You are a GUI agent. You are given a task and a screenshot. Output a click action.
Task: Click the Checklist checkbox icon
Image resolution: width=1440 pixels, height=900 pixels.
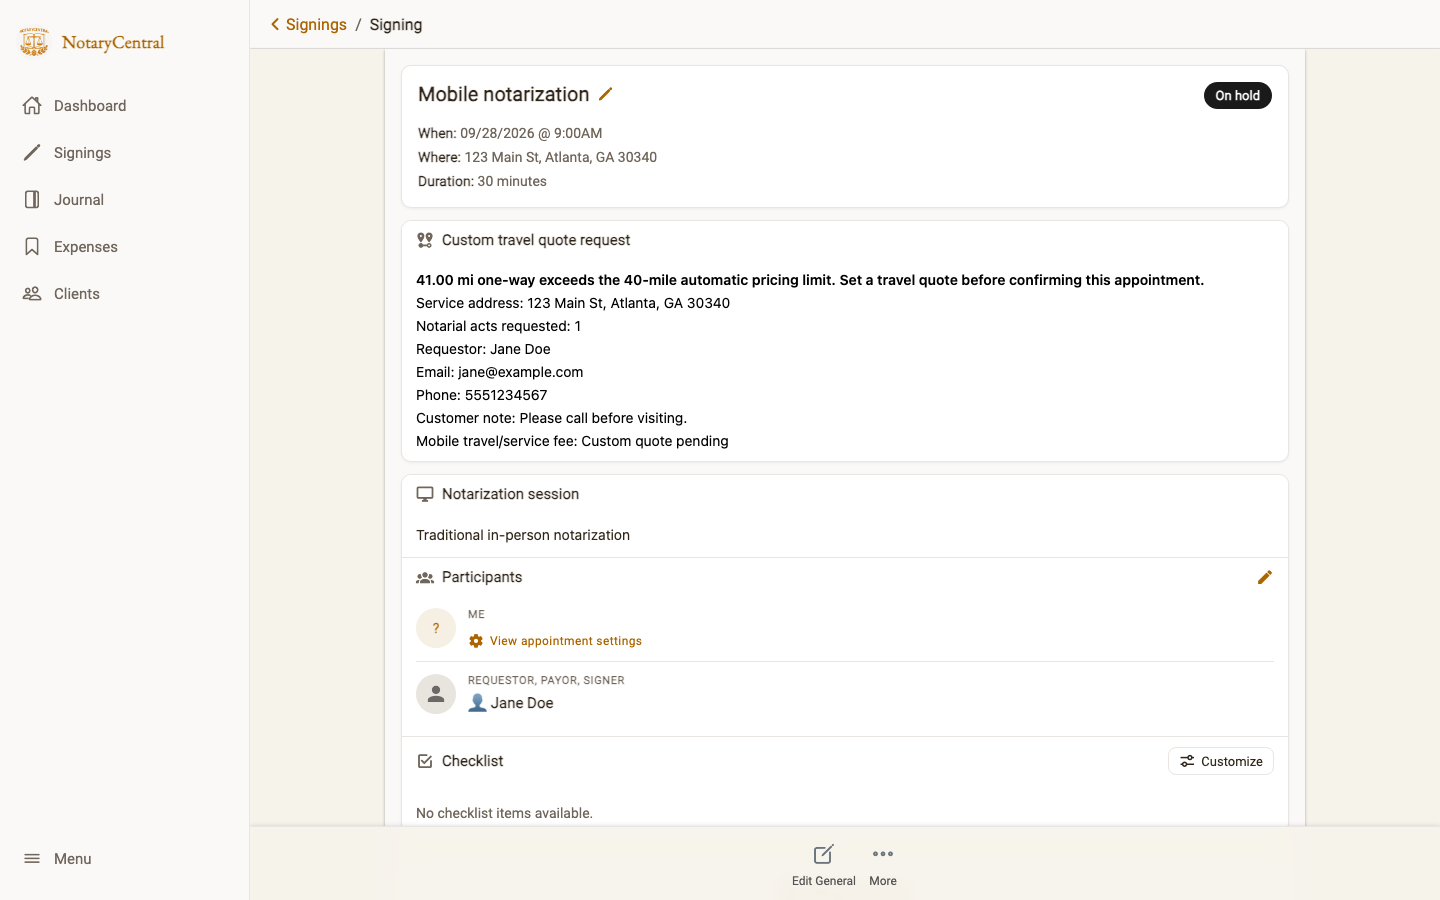(x=425, y=761)
